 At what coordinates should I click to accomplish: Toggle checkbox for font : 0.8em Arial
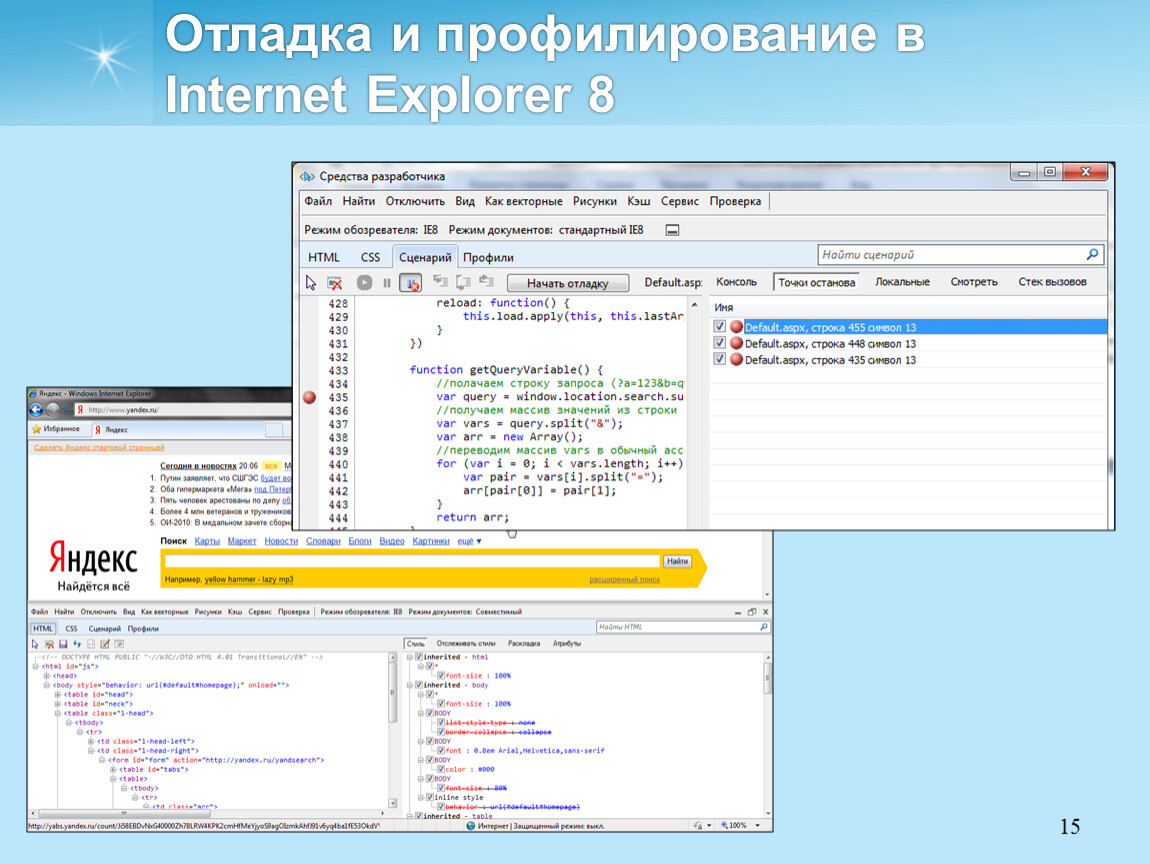pyautogui.click(x=441, y=750)
